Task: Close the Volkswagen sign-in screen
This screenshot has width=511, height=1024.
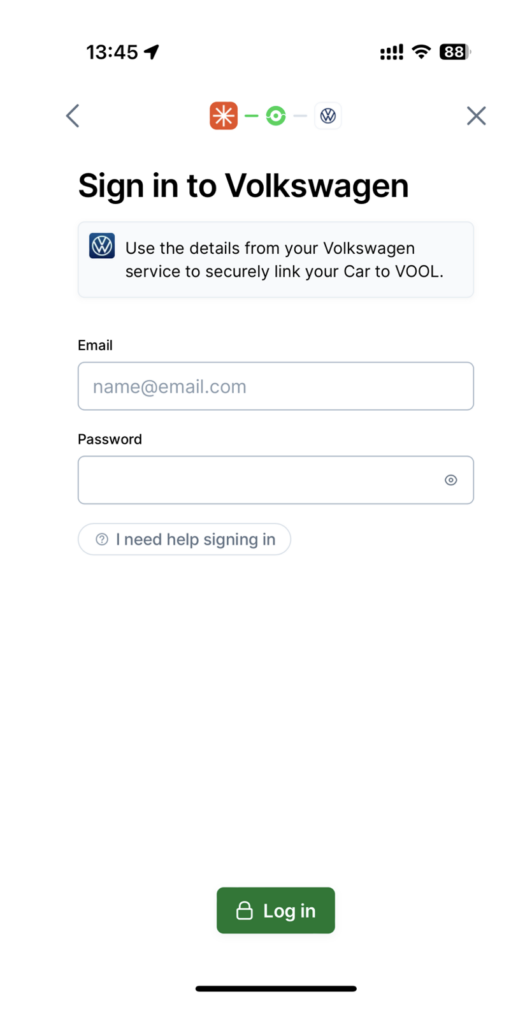Action: click(x=476, y=116)
